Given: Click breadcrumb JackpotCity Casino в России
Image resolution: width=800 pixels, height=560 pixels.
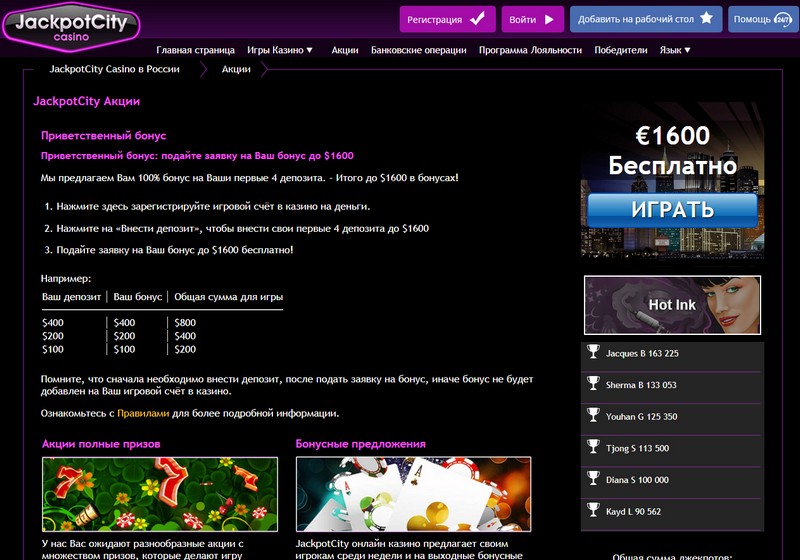Looking at the screenshot, I should pyautogui.click(x=114, y=69).
